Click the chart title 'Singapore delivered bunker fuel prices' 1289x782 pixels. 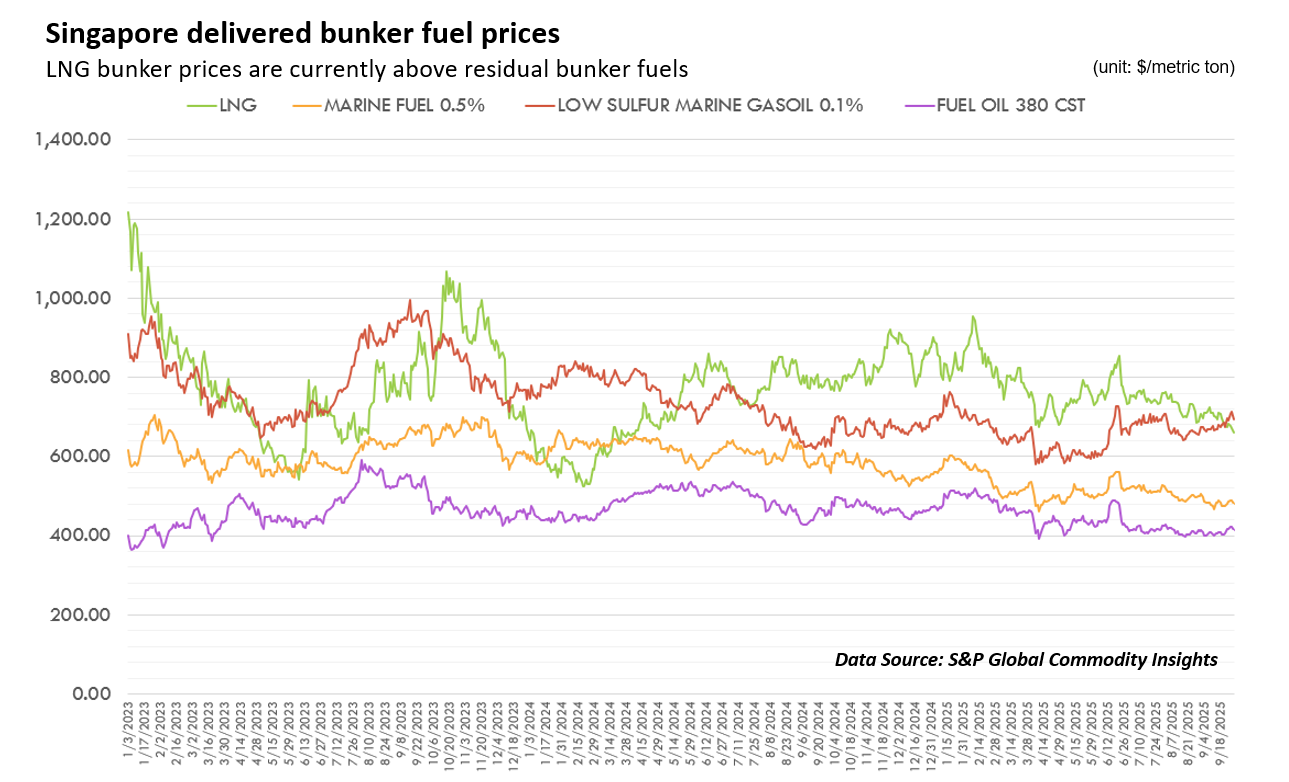coord(302,33)
